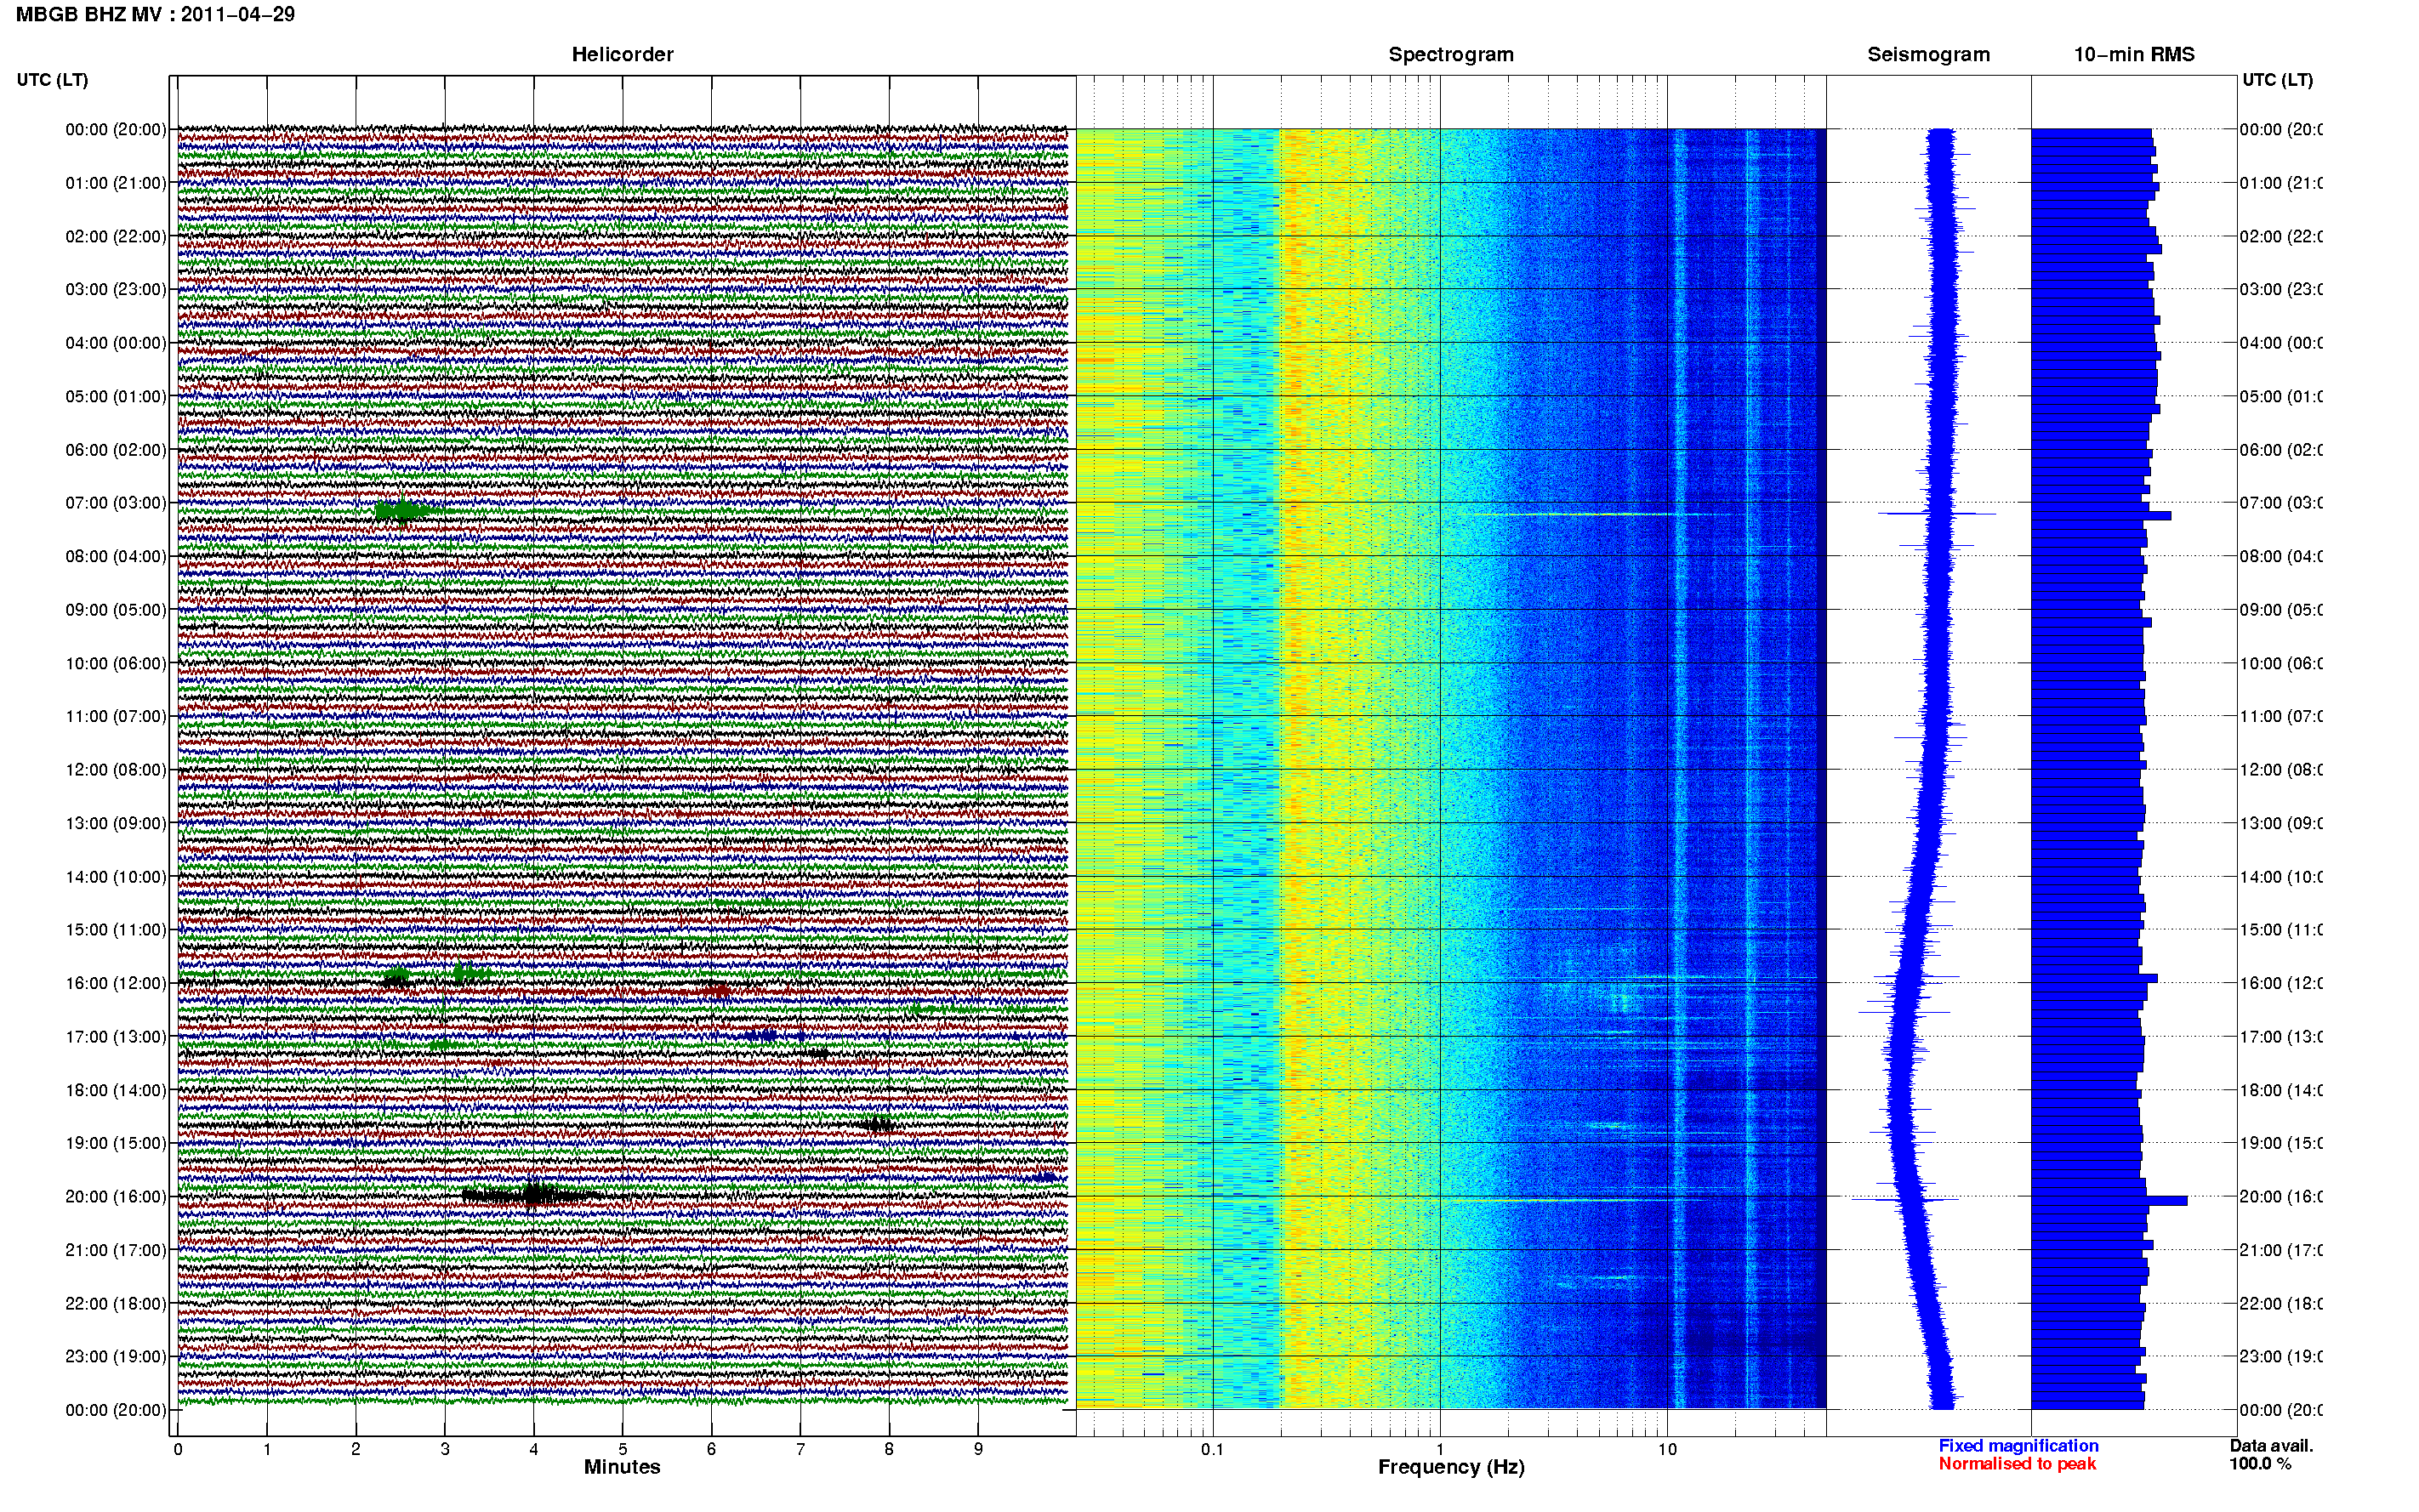
Task: Click the 'Seismogram' panel heading
Action: click(x=1928, y=54)
